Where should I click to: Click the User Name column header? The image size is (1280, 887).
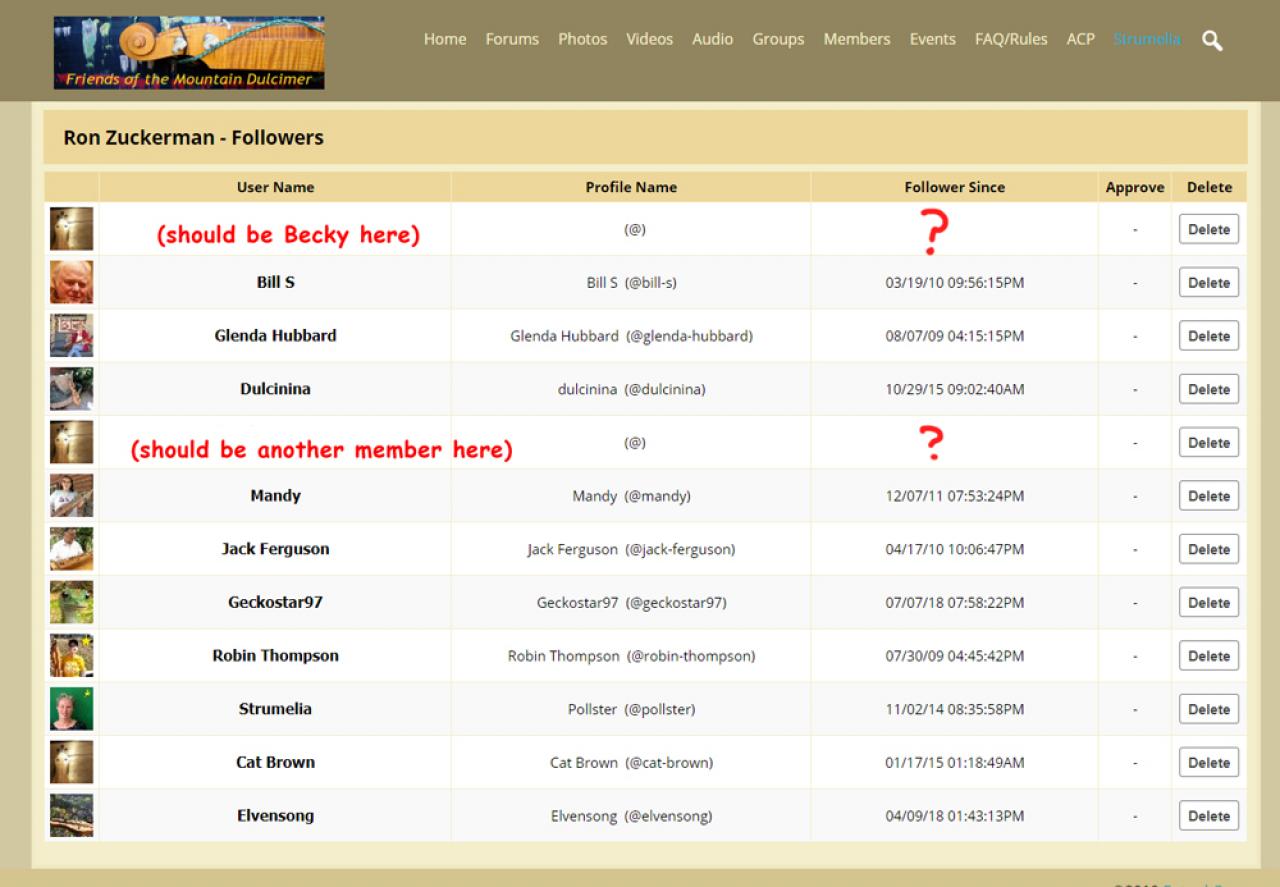pos(275,187)
